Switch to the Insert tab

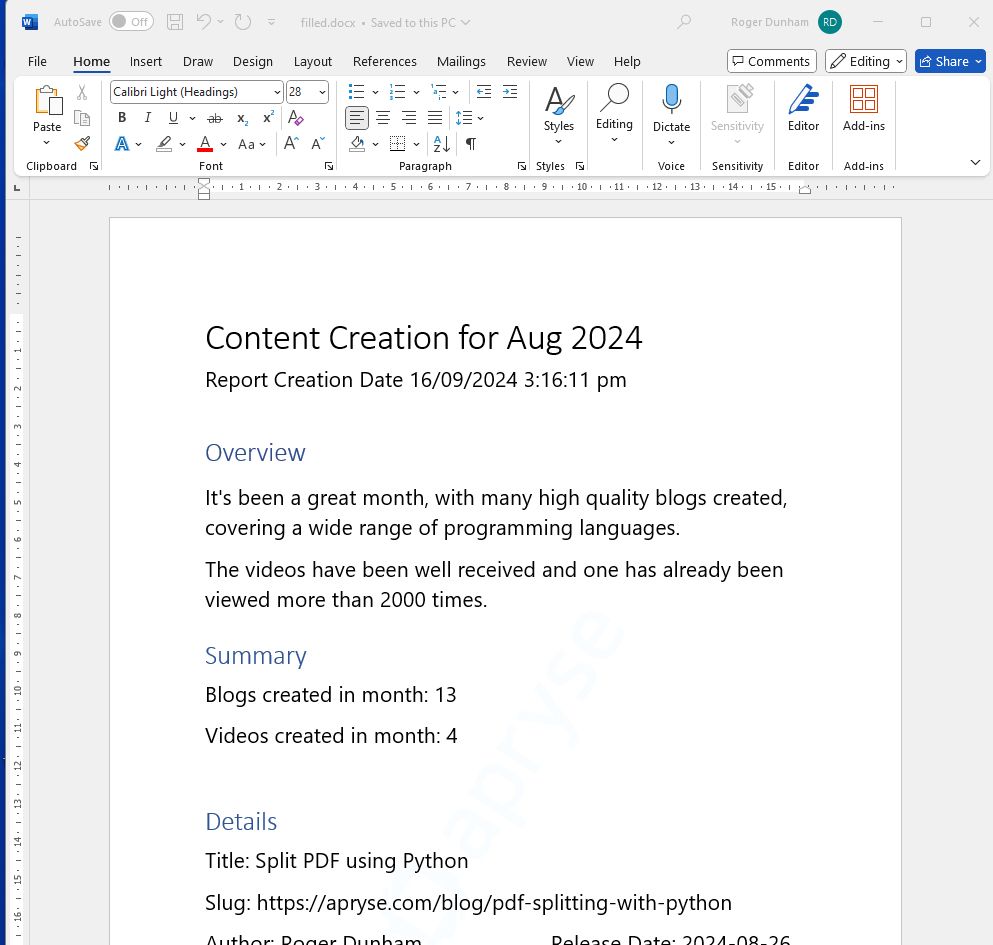[x=146, y=61]
